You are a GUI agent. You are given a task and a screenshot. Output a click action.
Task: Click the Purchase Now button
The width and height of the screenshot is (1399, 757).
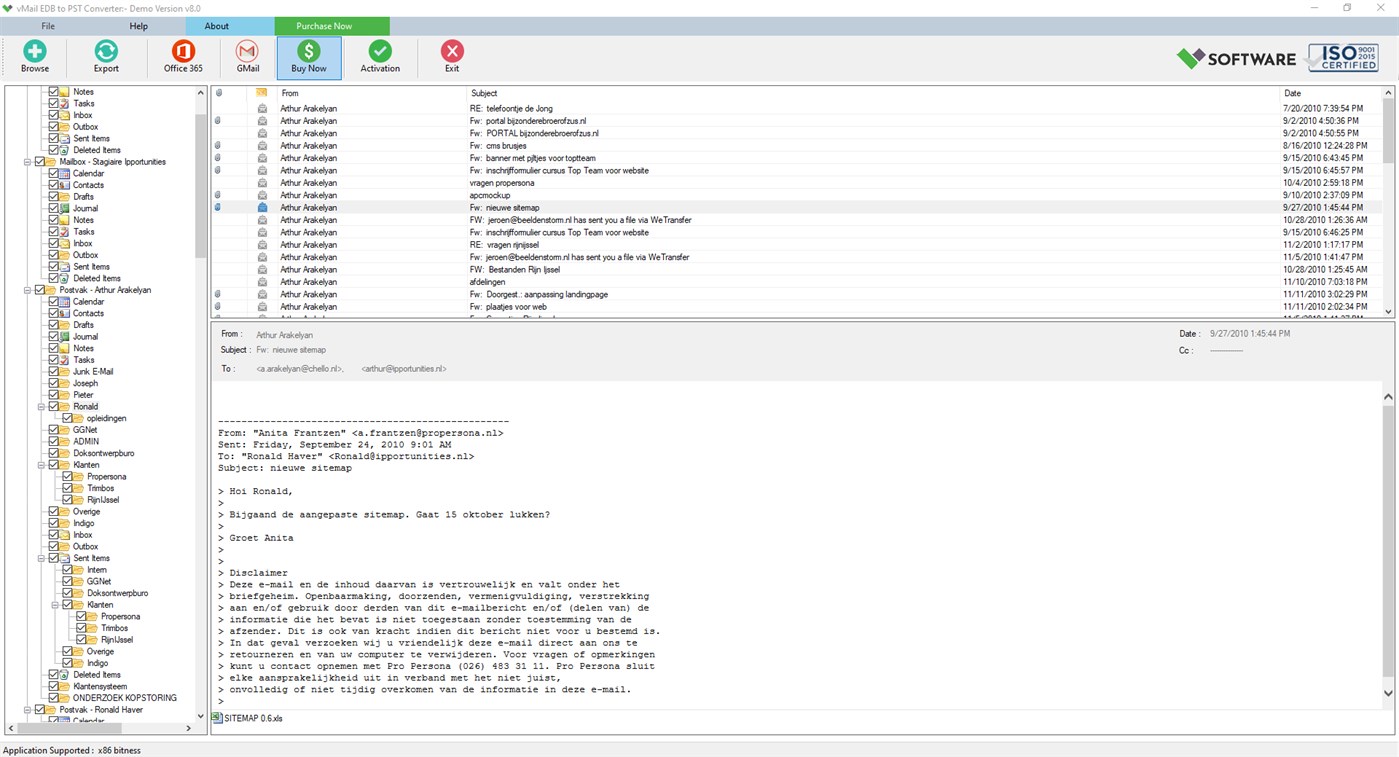(323, 25)
